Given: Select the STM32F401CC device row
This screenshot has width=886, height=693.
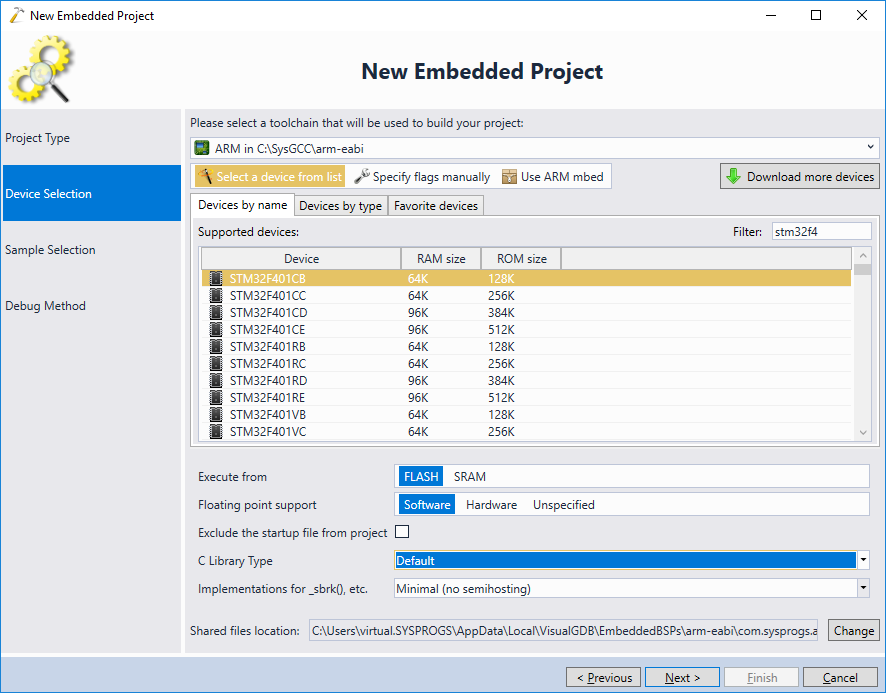Looking at the screenshot, I should [x=526, y=296].
